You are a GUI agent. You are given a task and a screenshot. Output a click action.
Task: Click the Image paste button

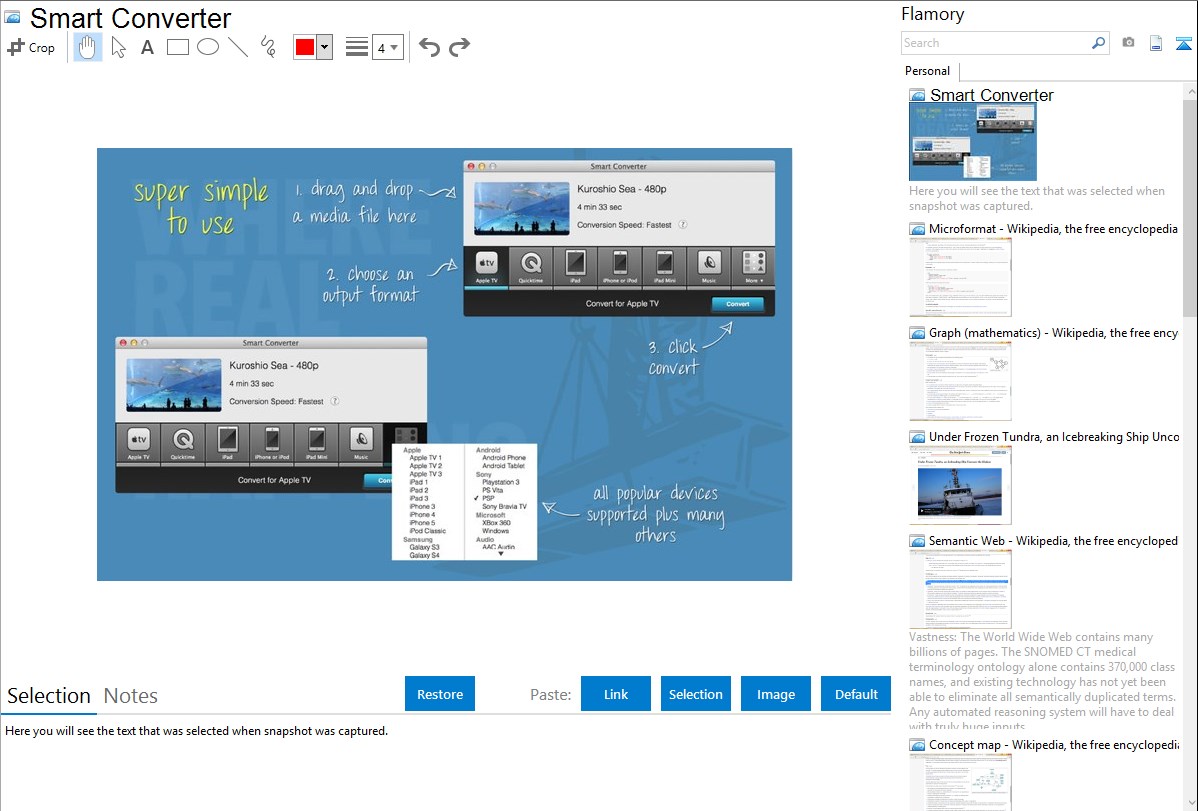coord(775,694)
